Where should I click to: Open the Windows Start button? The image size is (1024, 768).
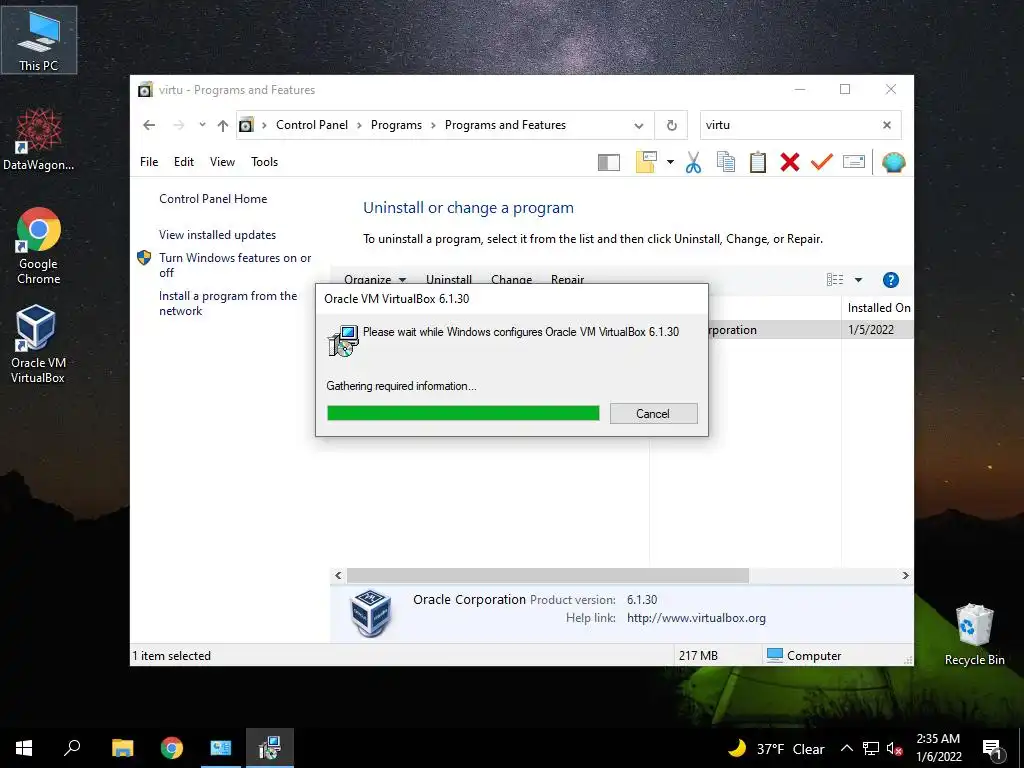tap(24, 748)
